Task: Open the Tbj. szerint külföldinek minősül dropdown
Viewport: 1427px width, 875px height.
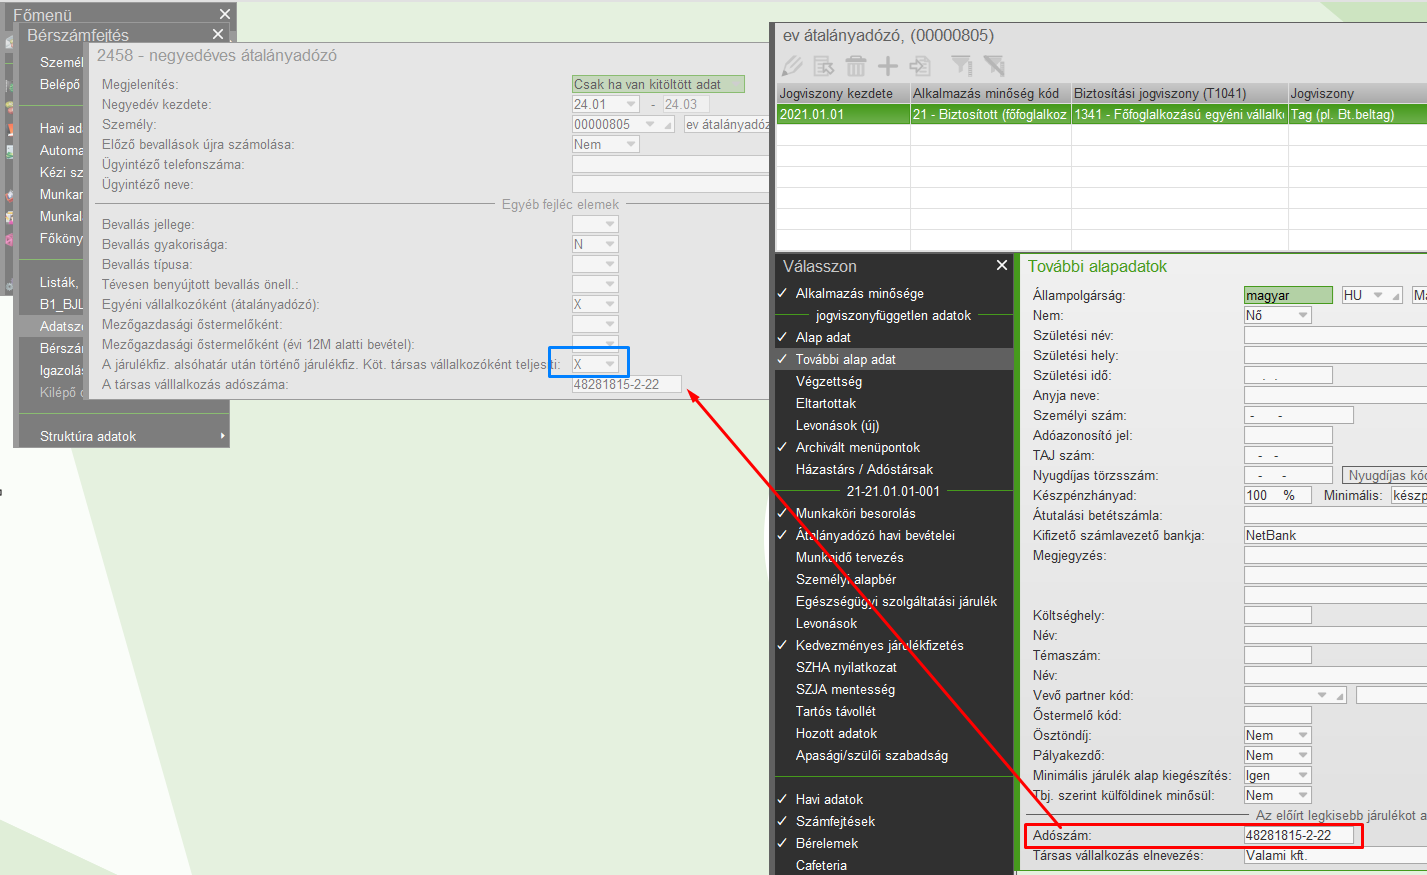Action: [x=1303, y=795]
